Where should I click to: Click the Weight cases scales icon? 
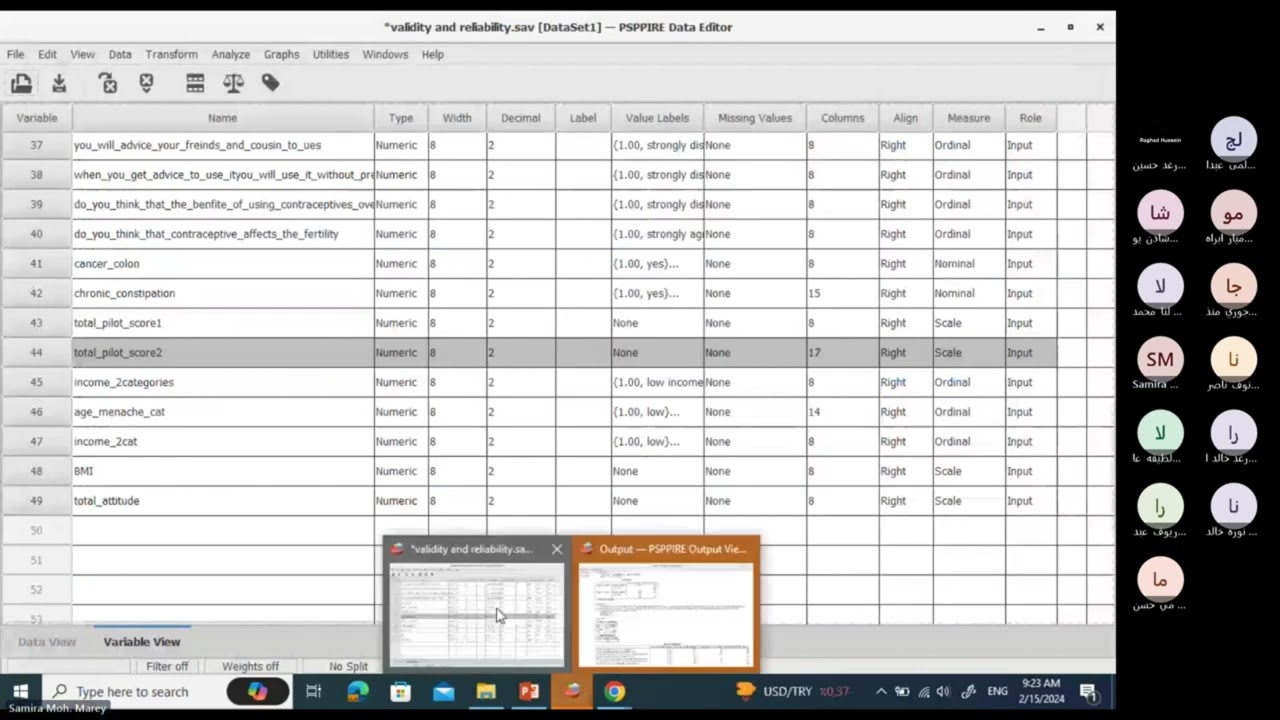[233, 84]
